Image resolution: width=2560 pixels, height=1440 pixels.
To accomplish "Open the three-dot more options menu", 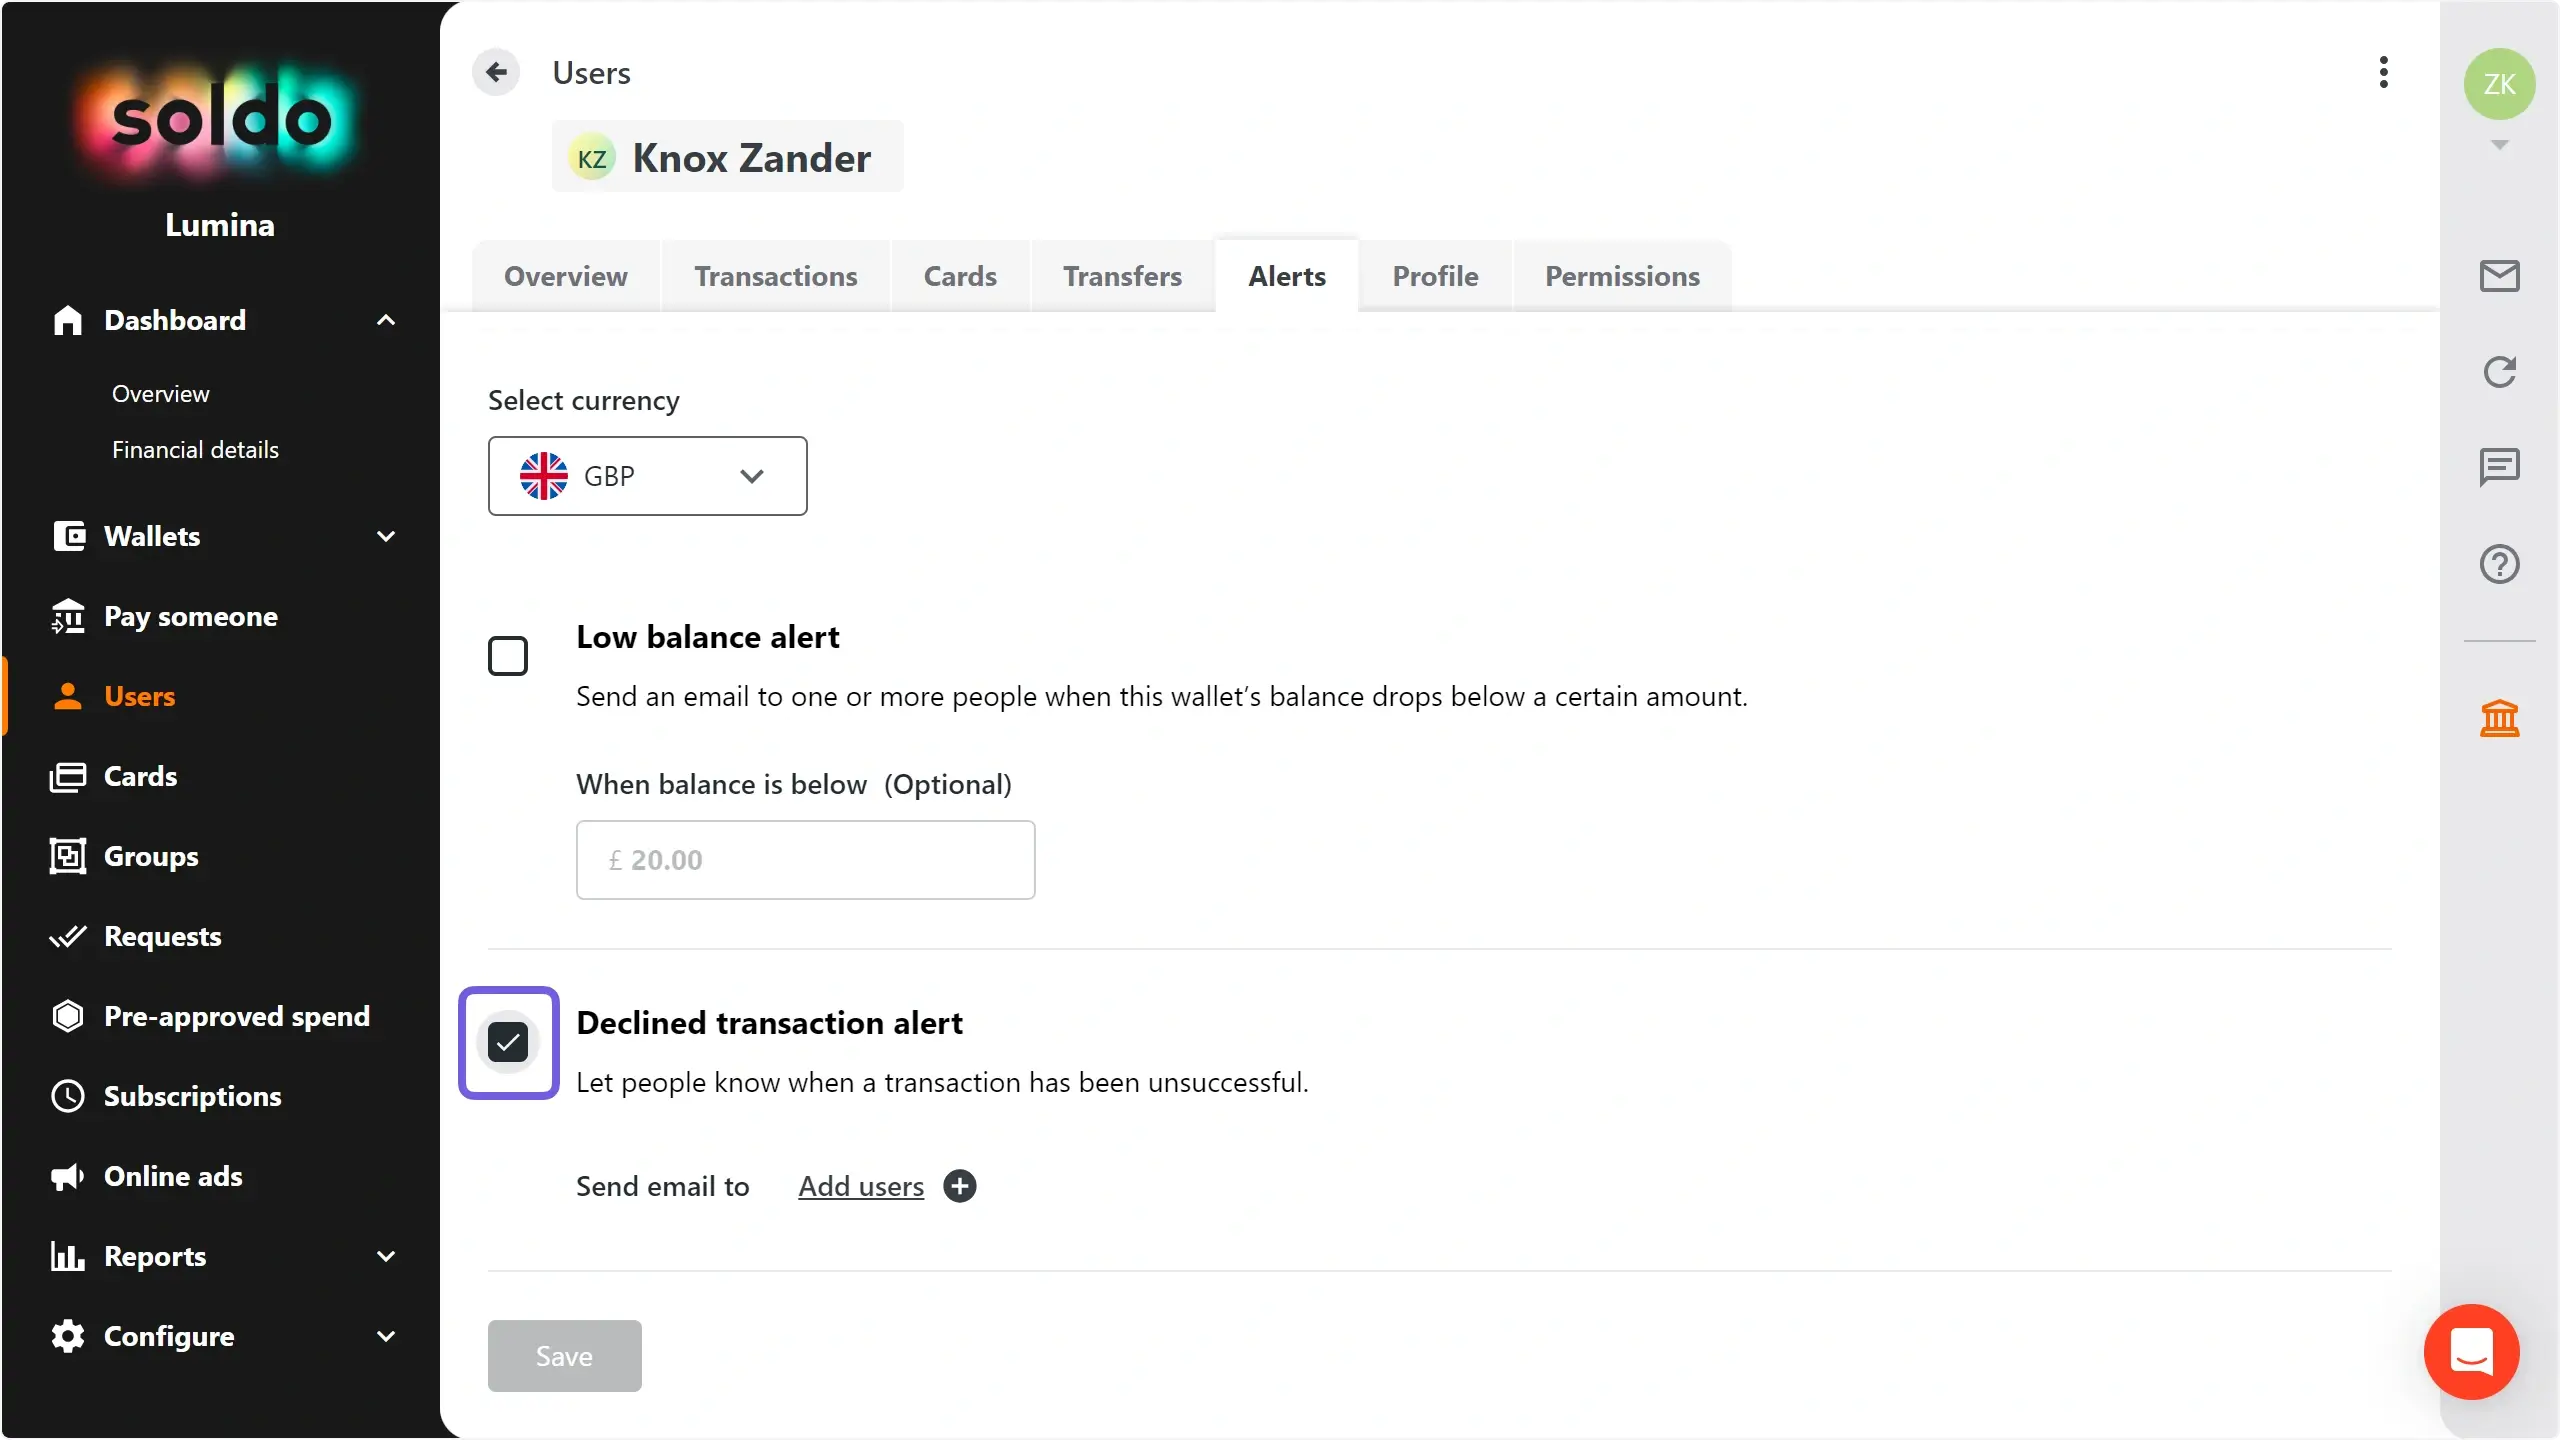I will (x=2384, y=72).
